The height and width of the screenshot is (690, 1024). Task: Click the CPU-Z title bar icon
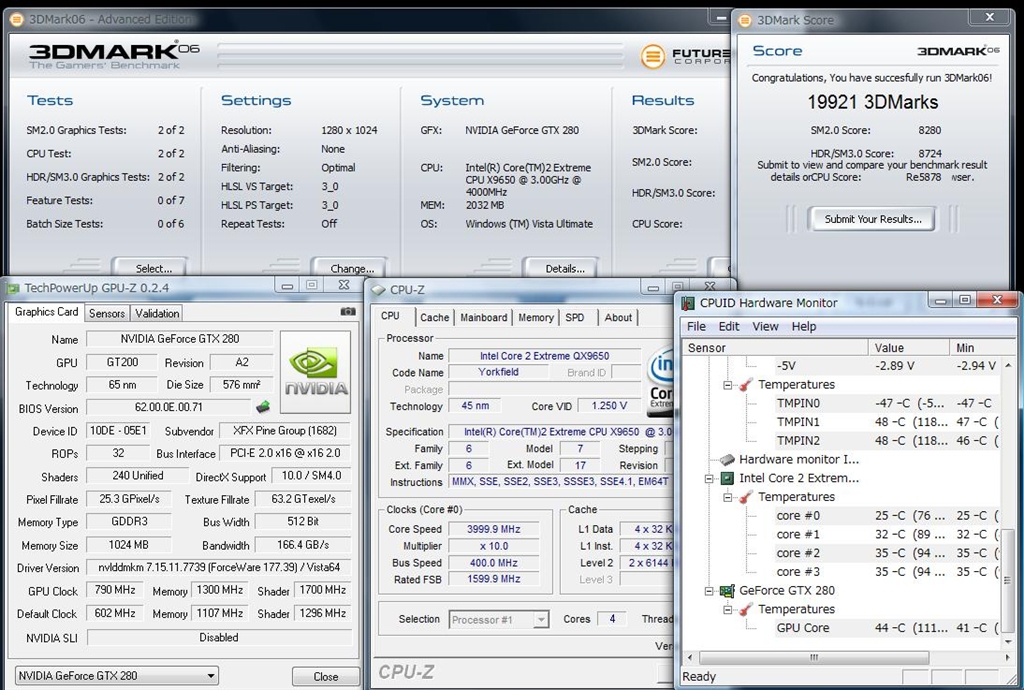[x=378, y=290]
